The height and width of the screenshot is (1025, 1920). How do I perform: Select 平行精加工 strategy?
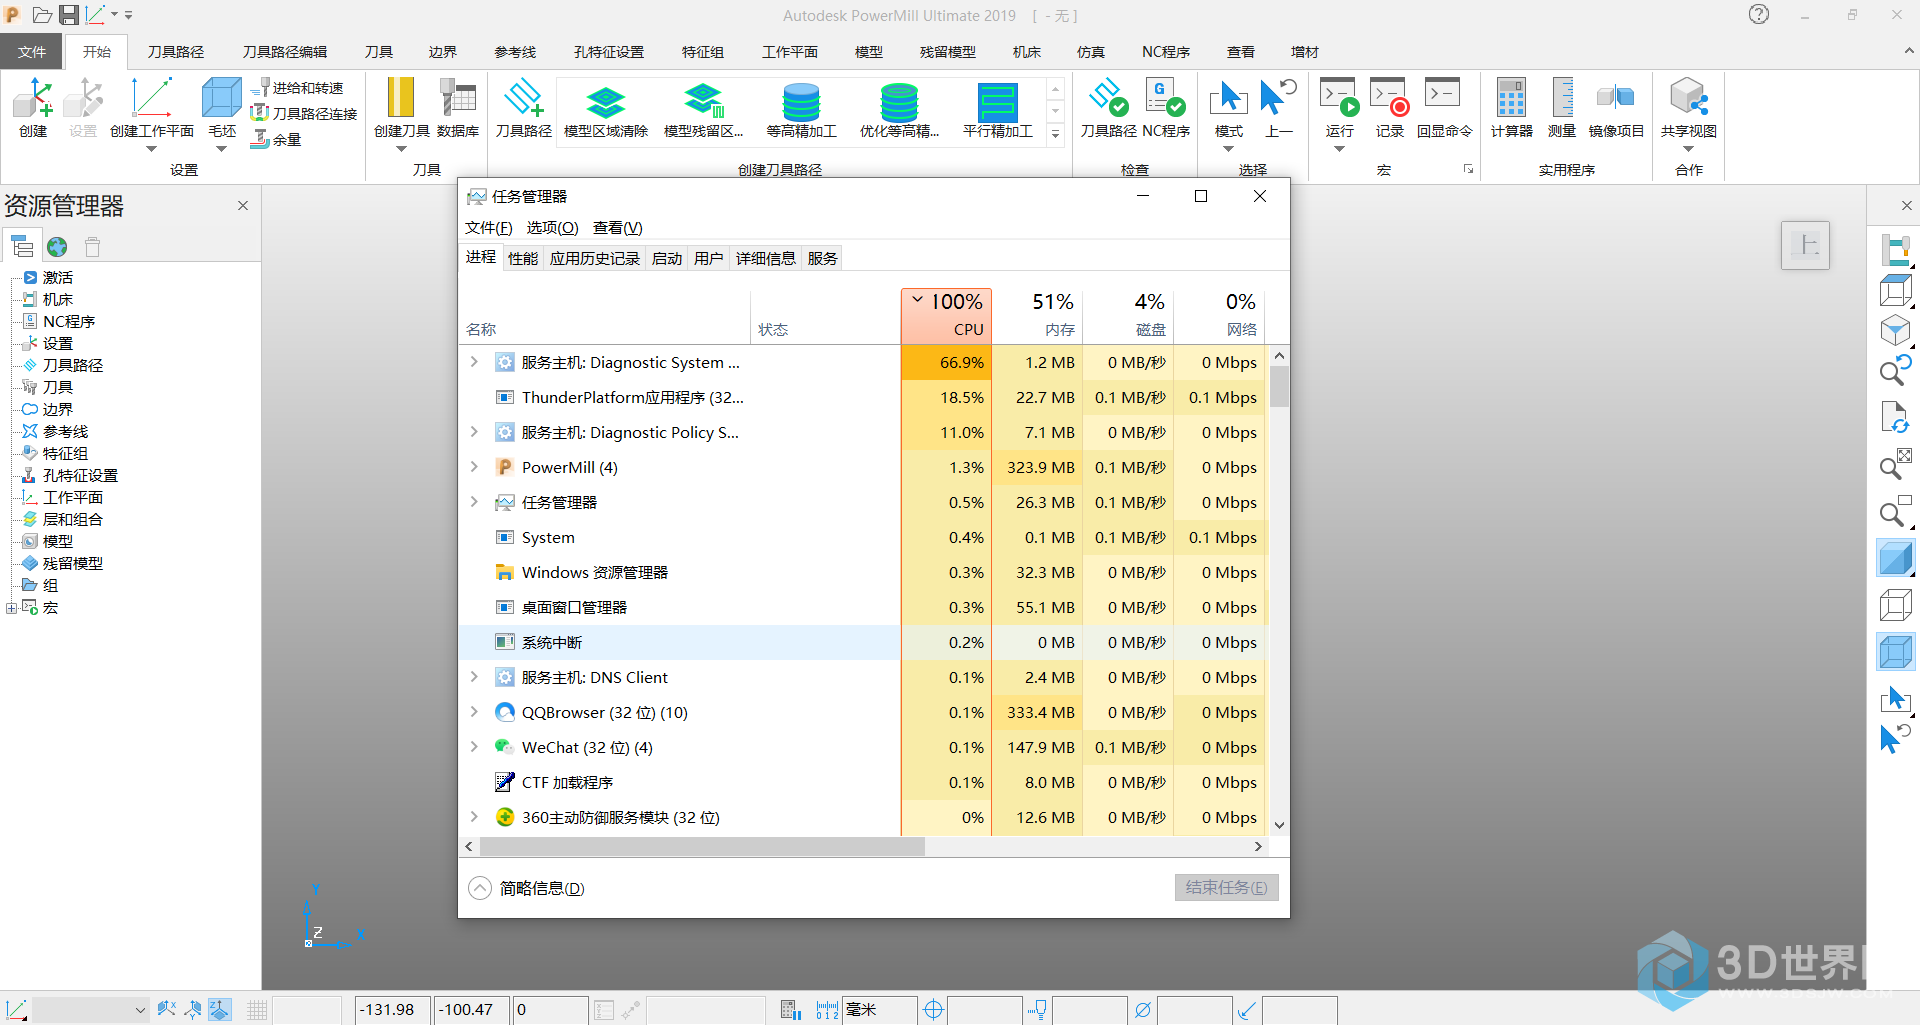point(997,110)
